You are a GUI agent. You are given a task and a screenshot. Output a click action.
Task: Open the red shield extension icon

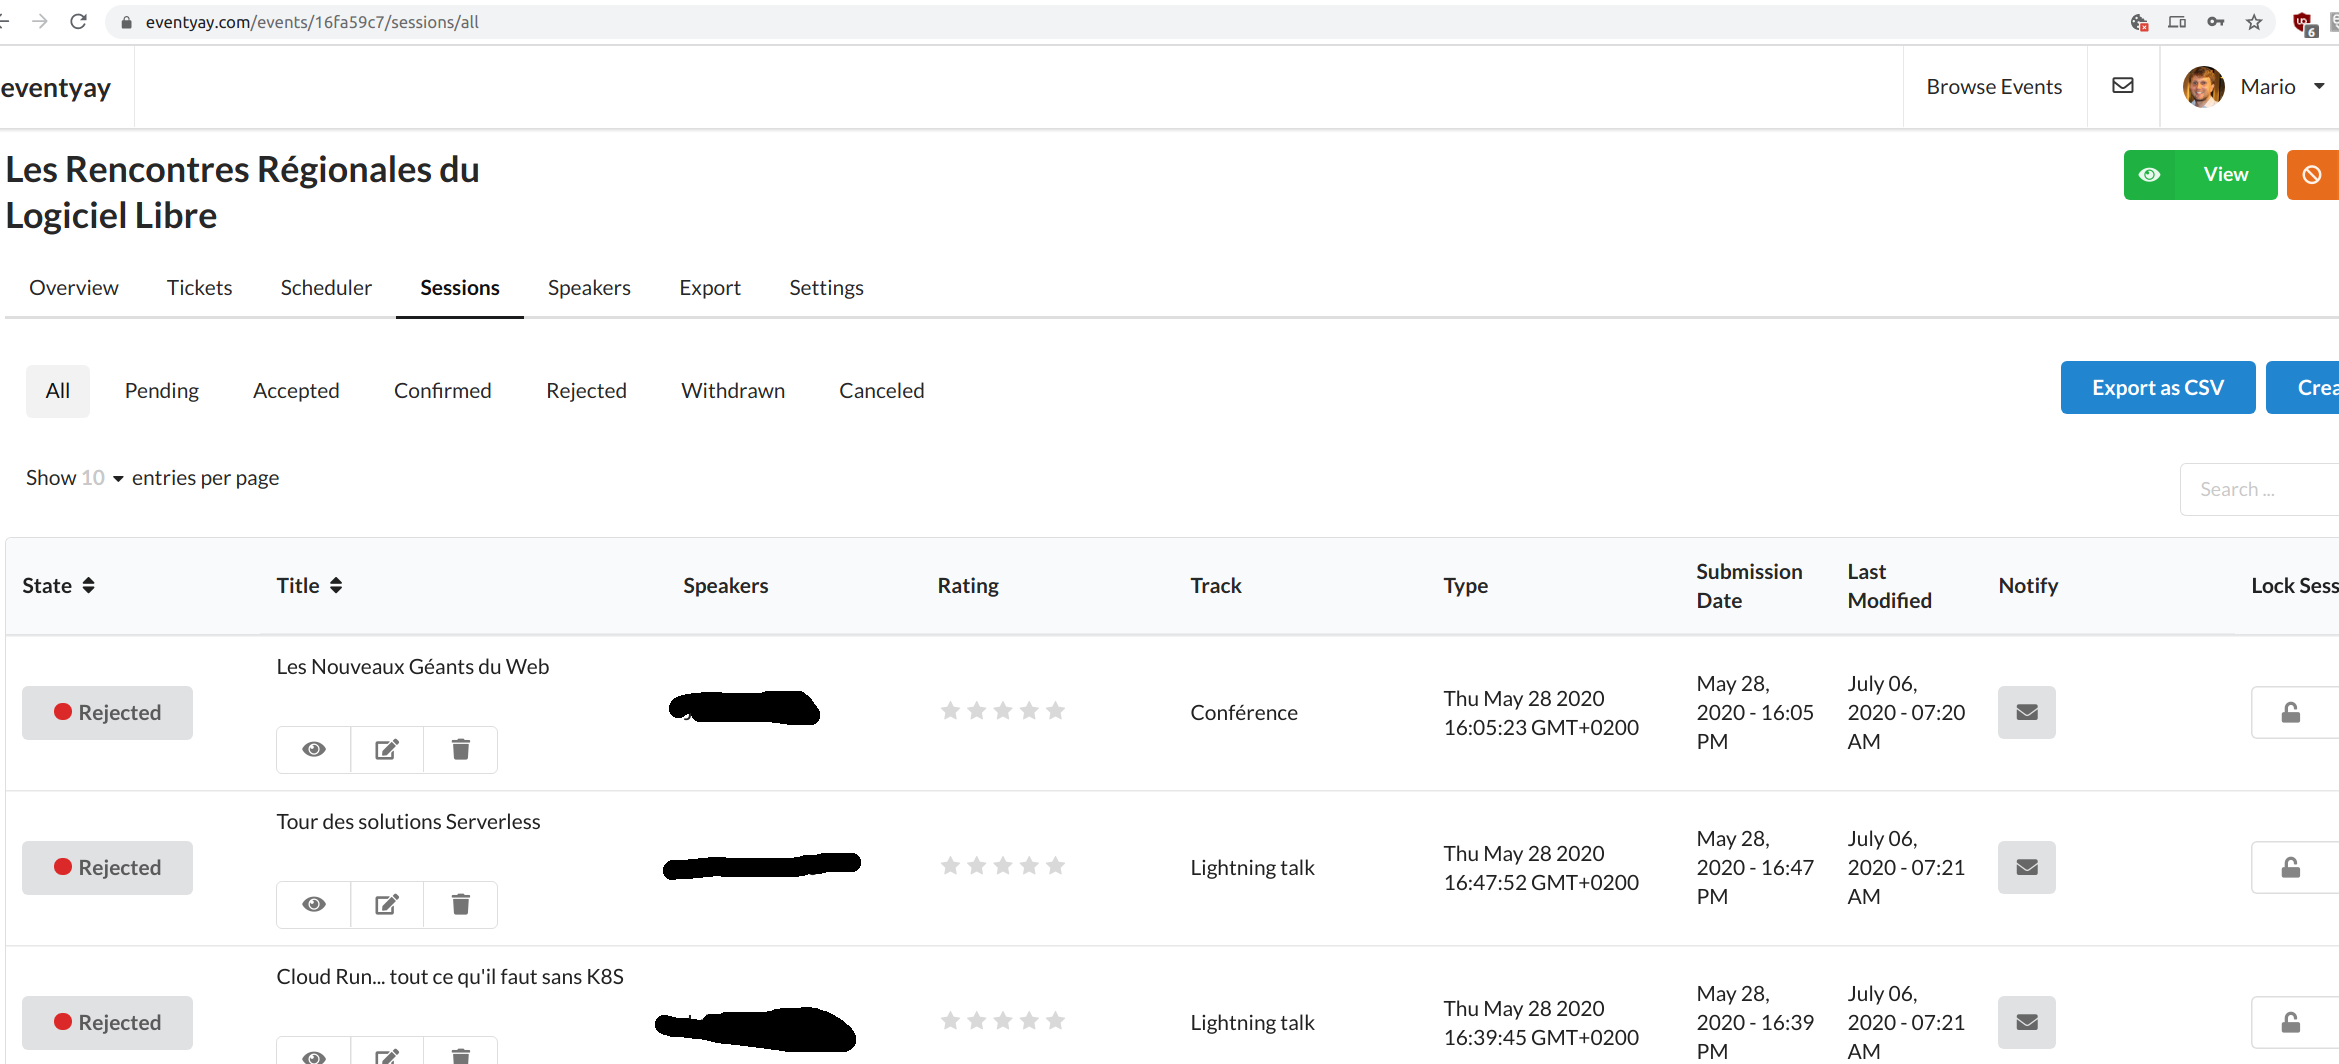pyautogui.click(x=2303, y=23)
